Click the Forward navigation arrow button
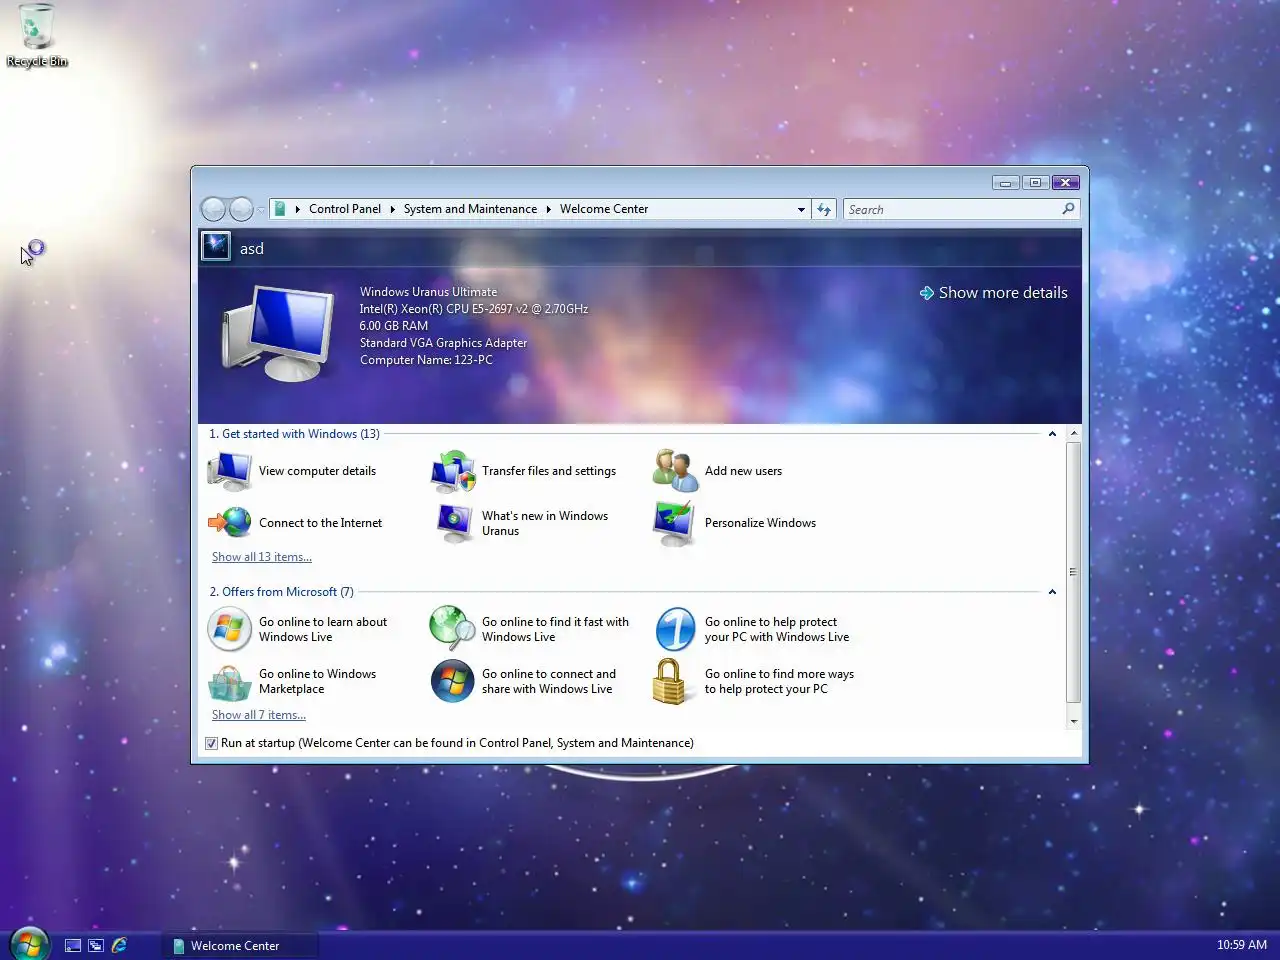Image resolution: width=1280 pixels, height=960 pixels. [x=242, y=209]
